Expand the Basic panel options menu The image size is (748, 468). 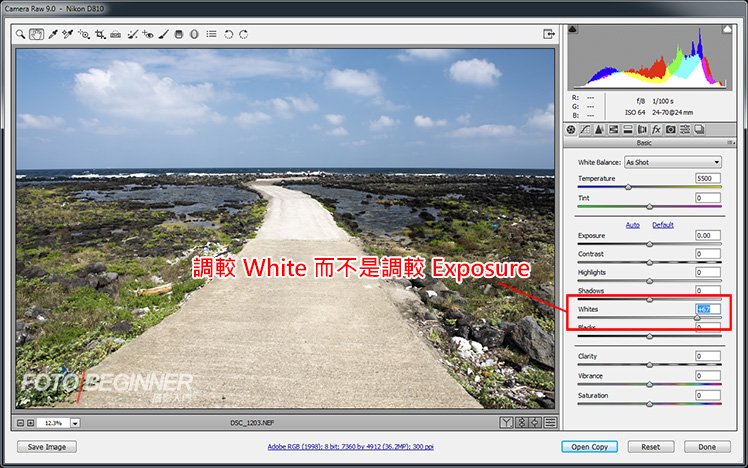click(731, 143)
